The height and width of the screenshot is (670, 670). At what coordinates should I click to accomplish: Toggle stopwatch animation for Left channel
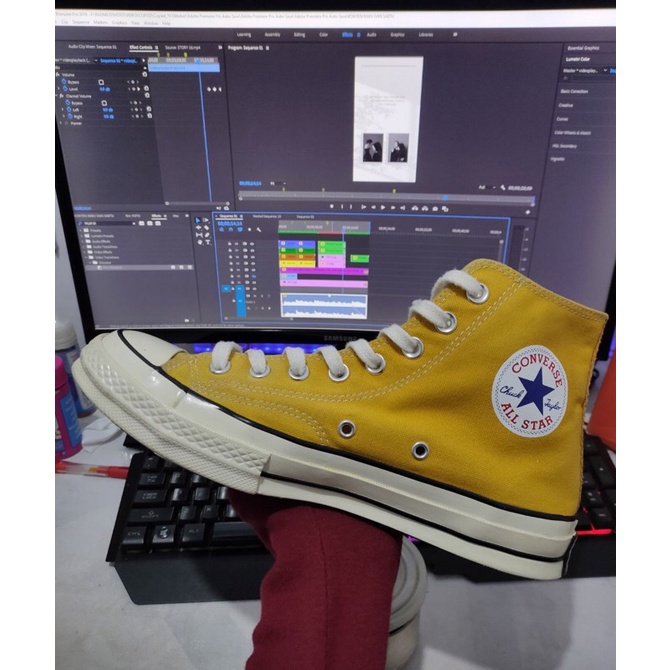(69, 110)
